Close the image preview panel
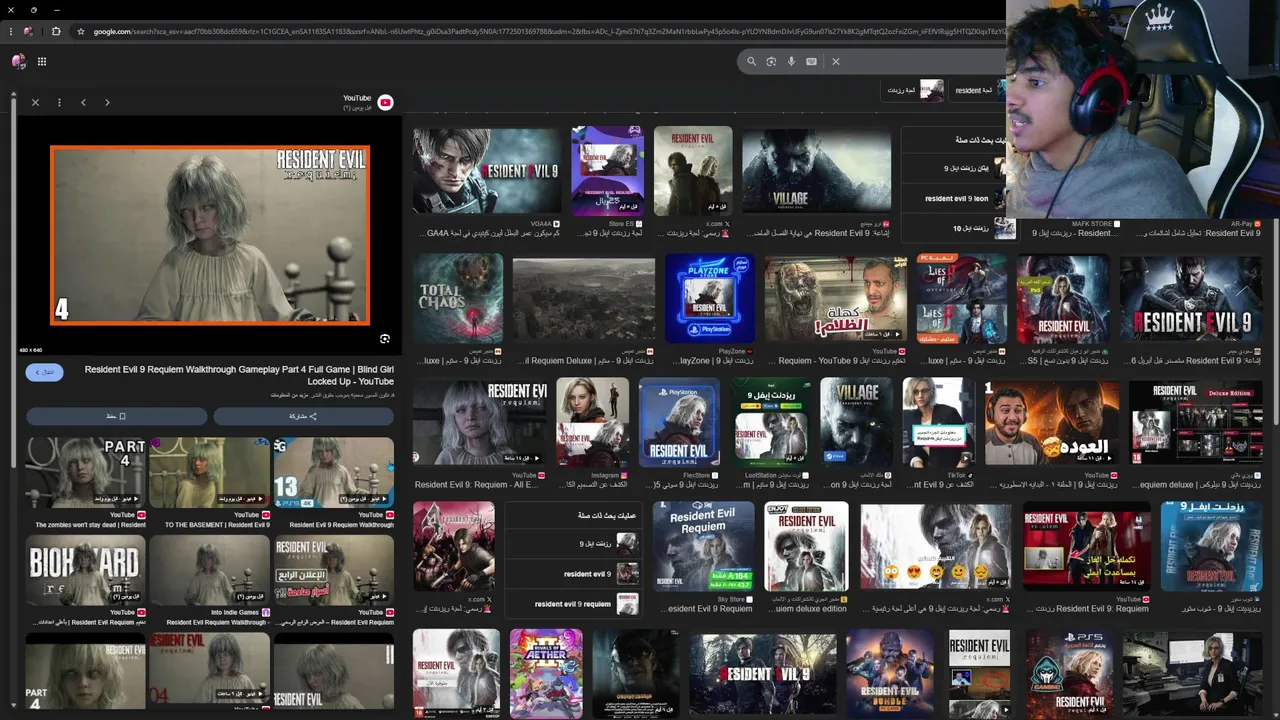Viewport: 1280px width, 720px height. [x=35, y=102]
